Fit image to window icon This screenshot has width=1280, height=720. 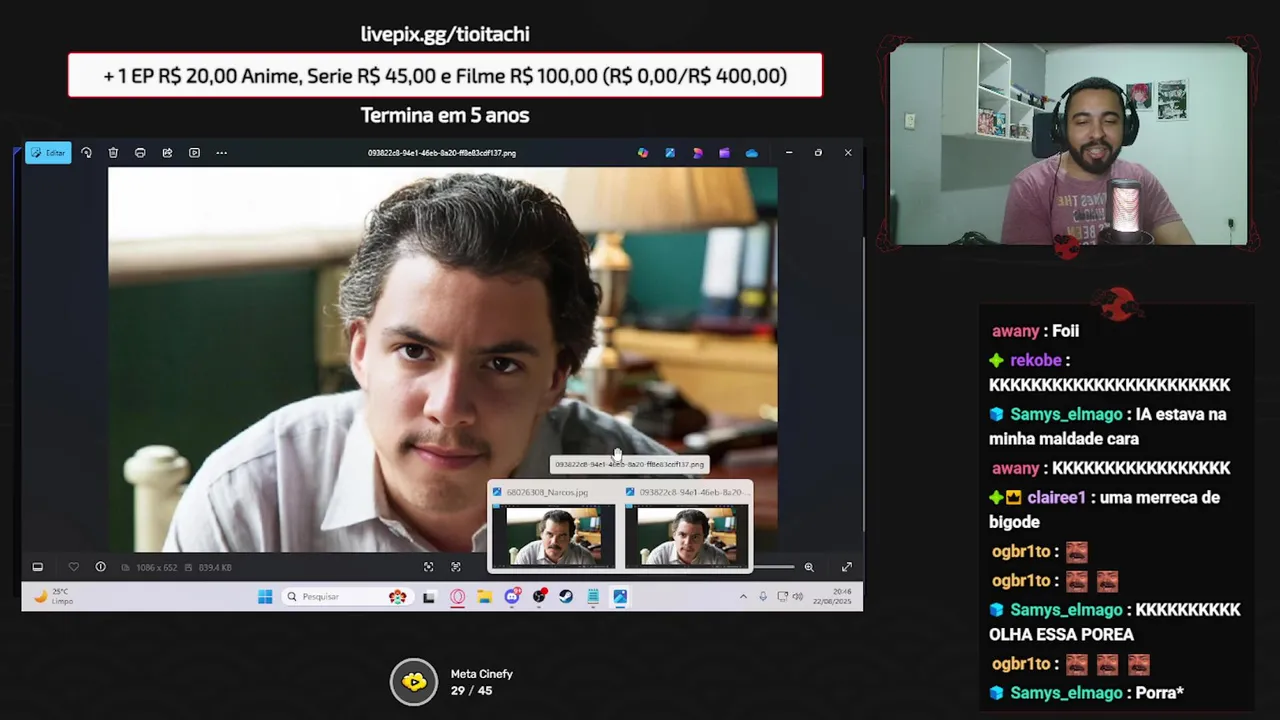point(428,567)
